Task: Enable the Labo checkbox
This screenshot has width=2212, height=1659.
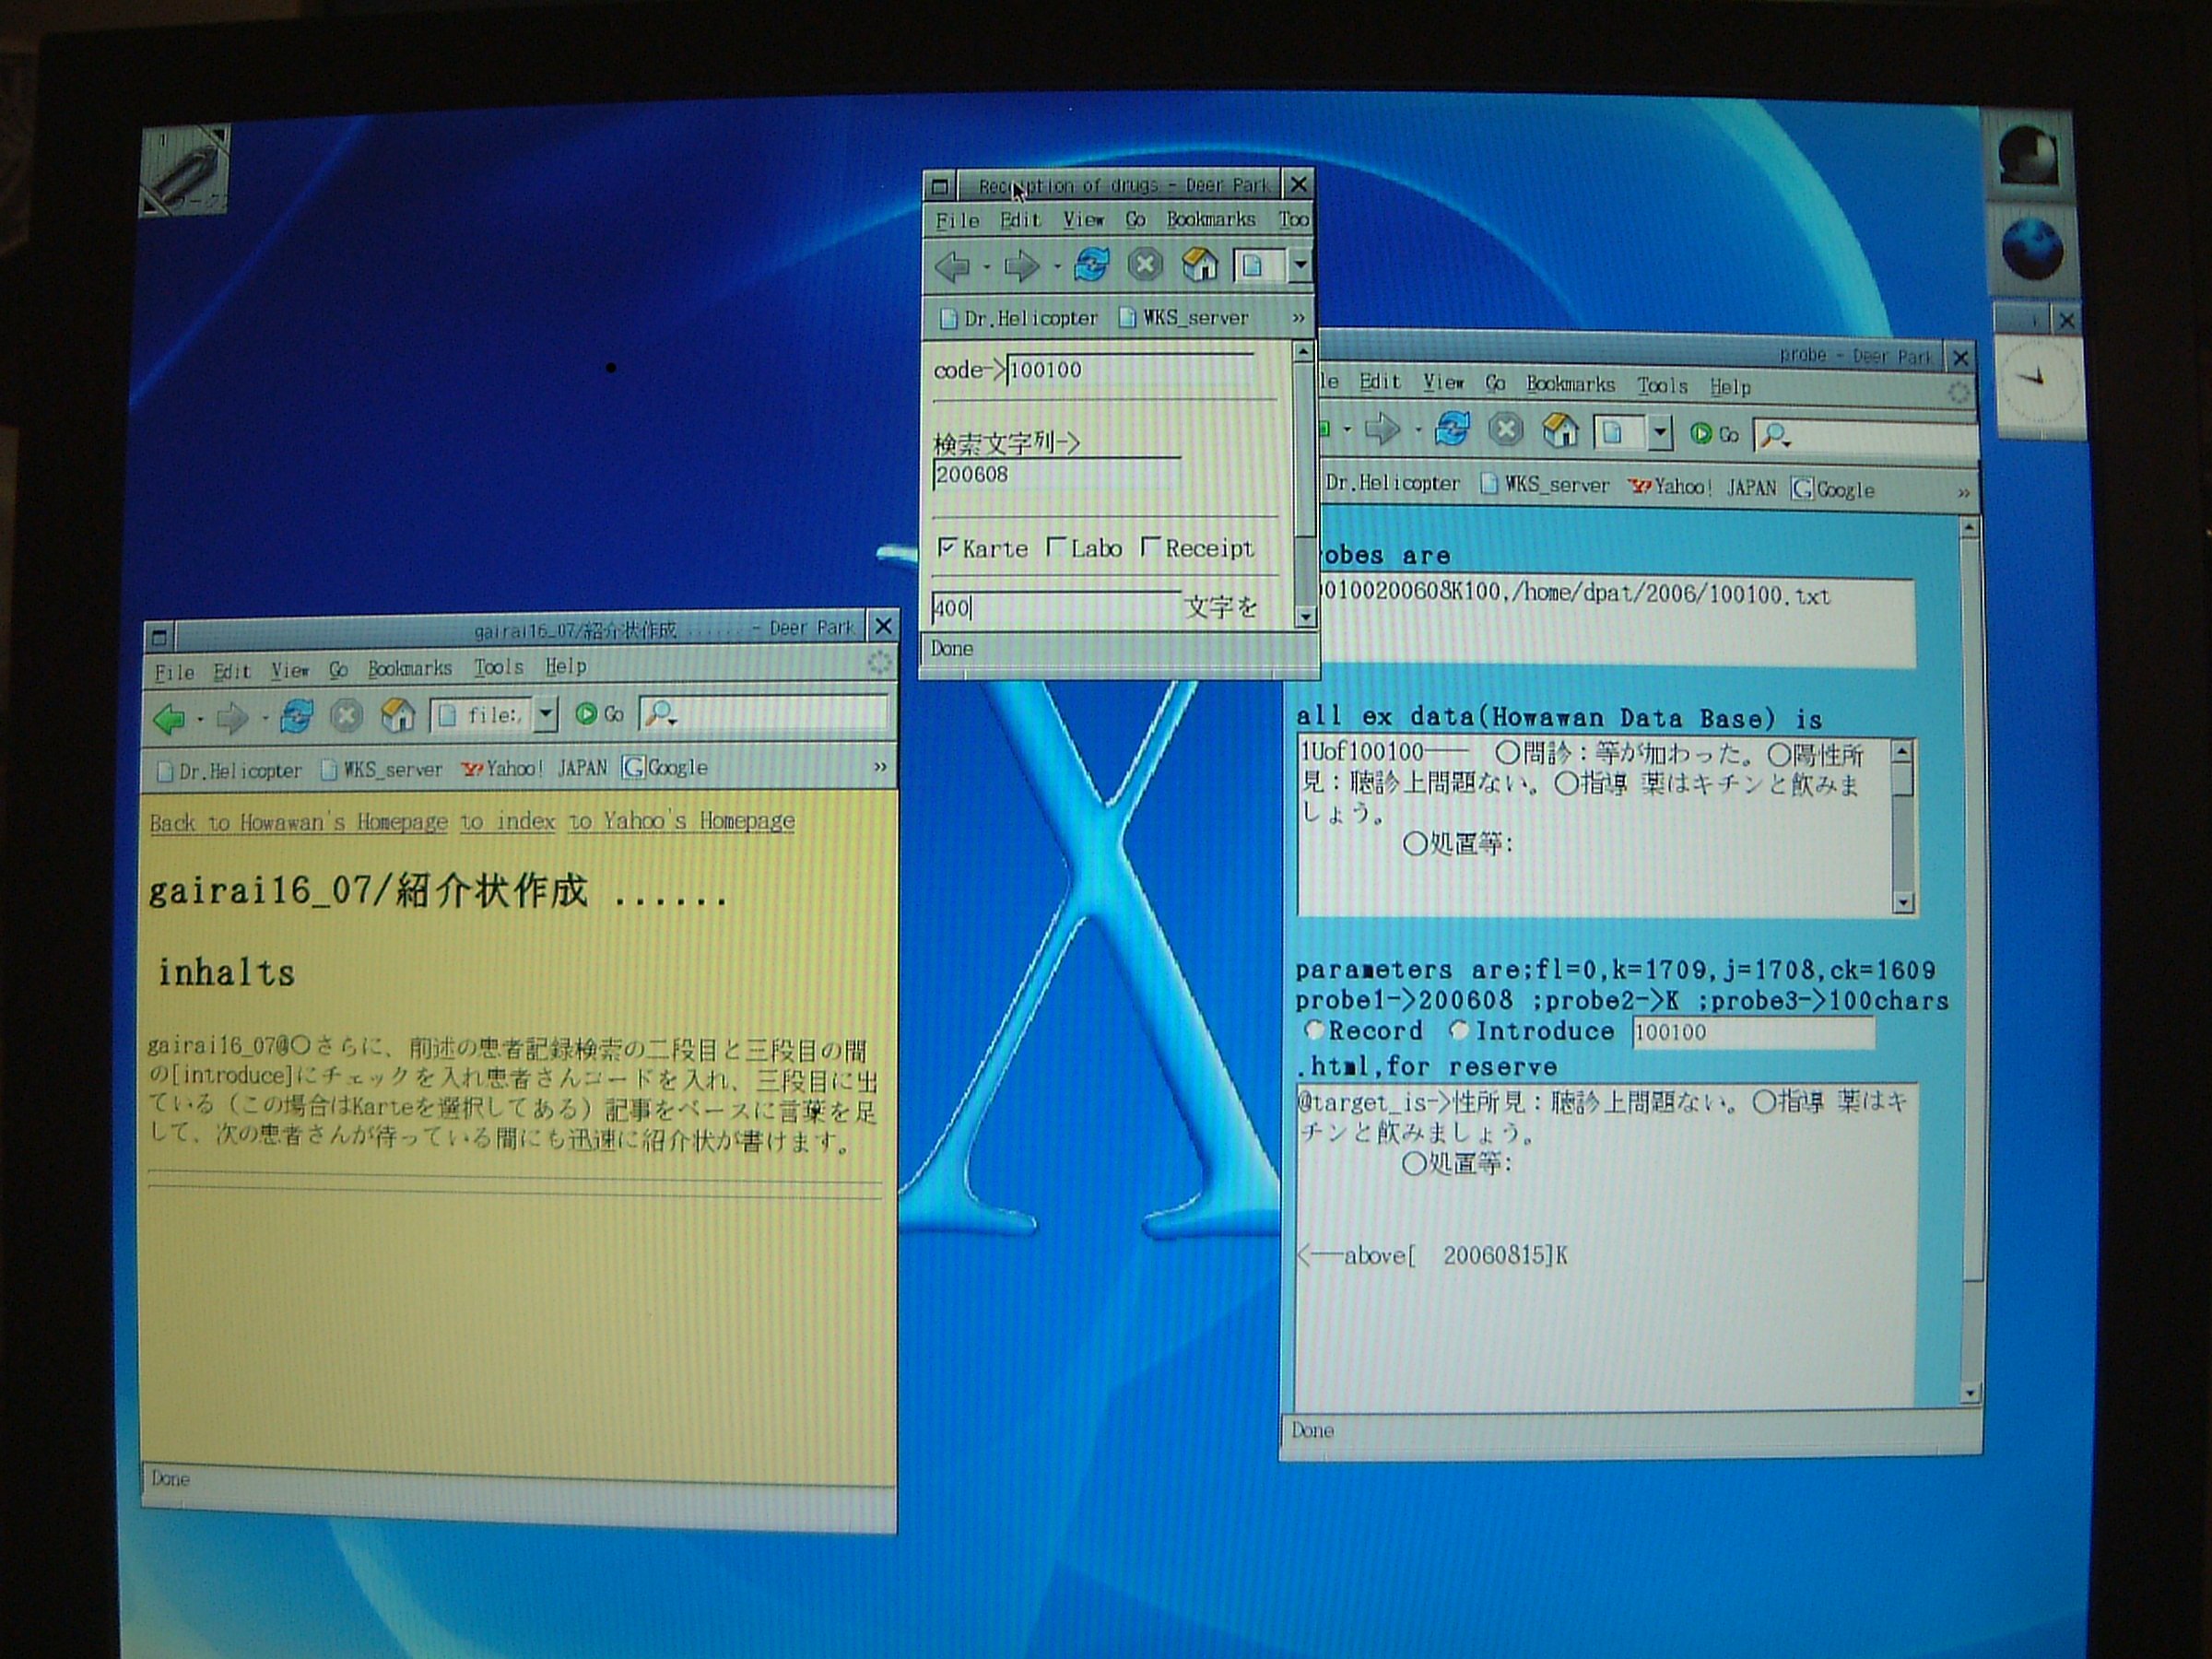Action: click(x=1055, y=547)
